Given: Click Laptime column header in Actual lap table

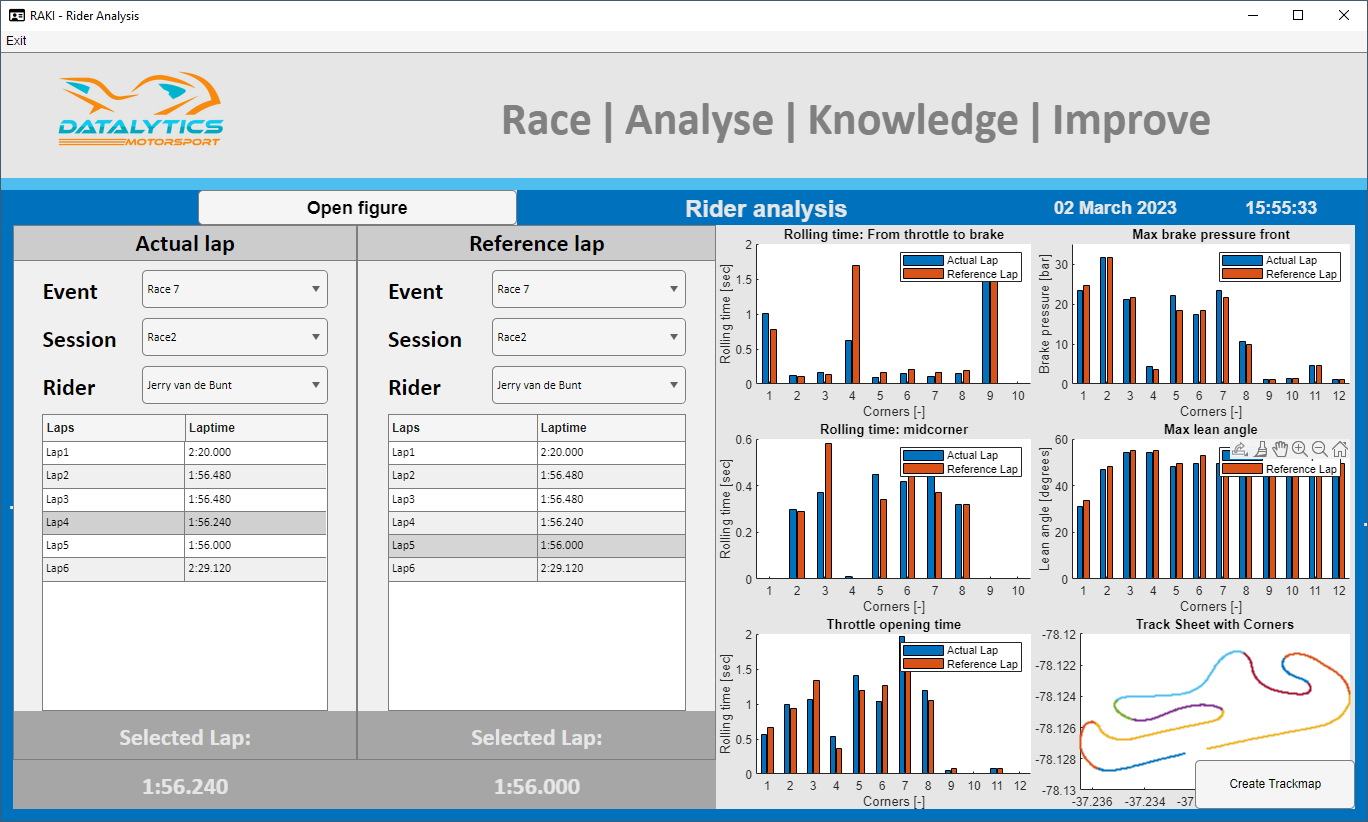Looking at the screenshot, I should 255,428.
